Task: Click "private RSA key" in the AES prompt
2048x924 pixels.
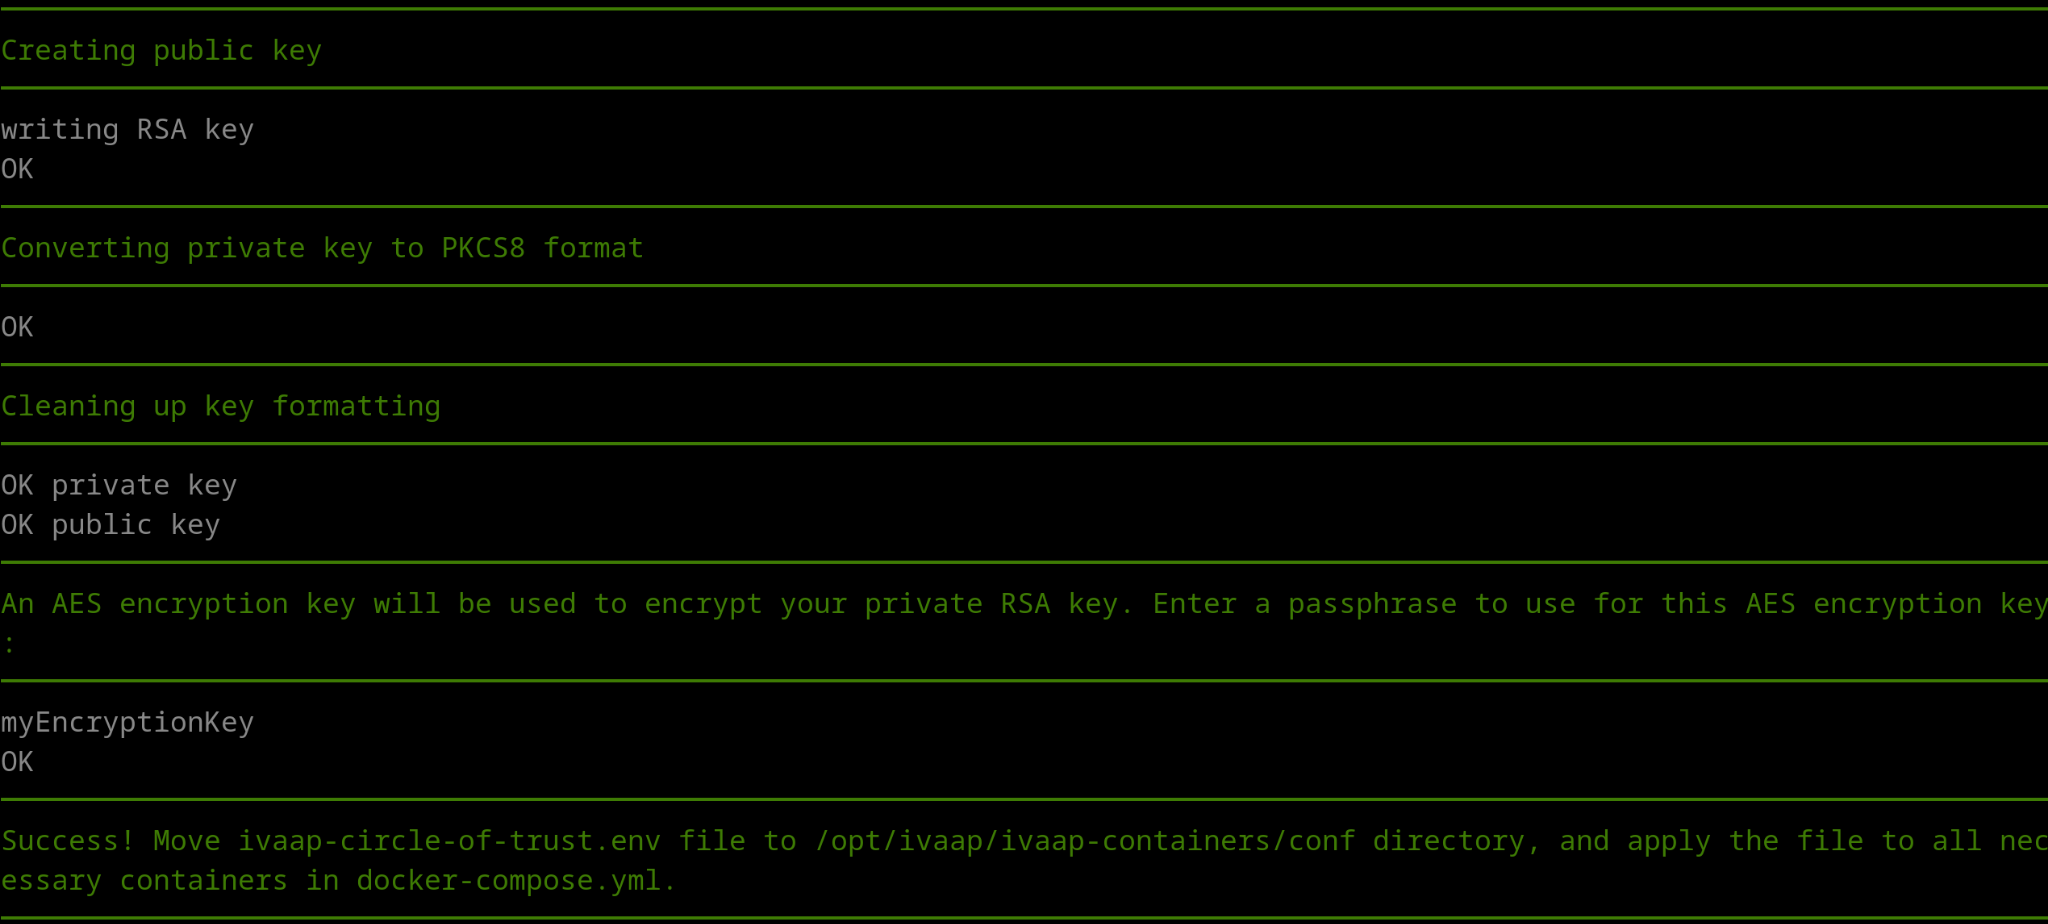Action: [x=957, y=604]
